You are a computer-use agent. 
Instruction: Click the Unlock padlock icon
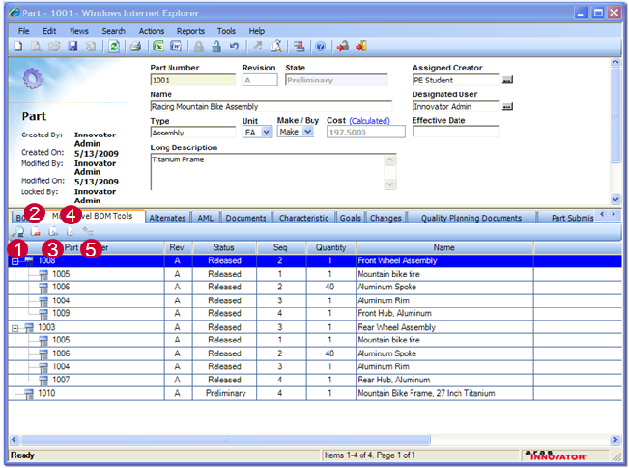217,46
